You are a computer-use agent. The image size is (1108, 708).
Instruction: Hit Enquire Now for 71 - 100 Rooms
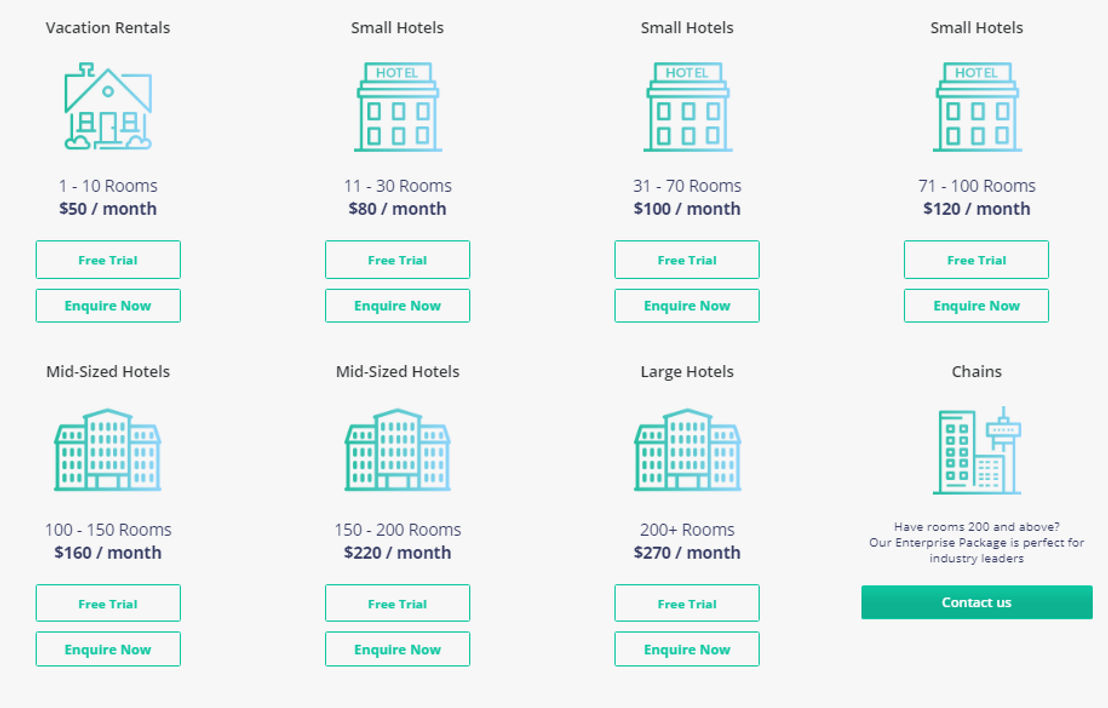click(977, 306)
